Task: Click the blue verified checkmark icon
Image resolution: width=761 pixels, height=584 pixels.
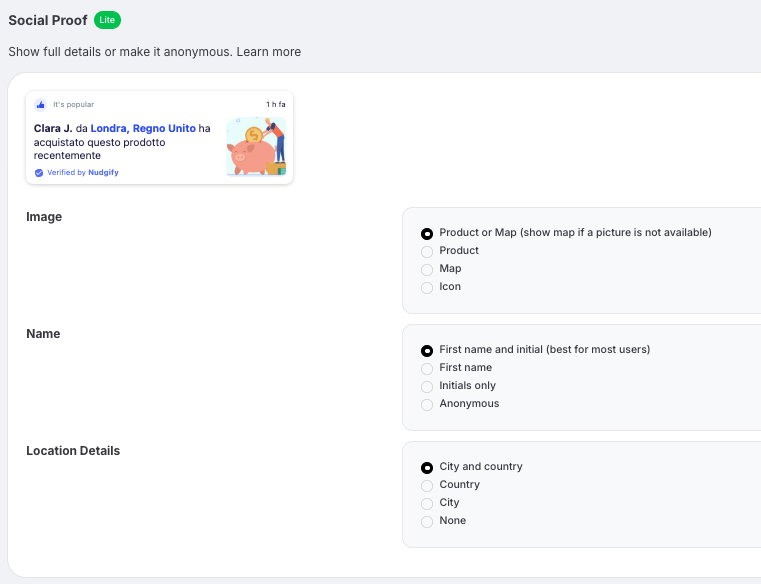Action: point(39,173)
